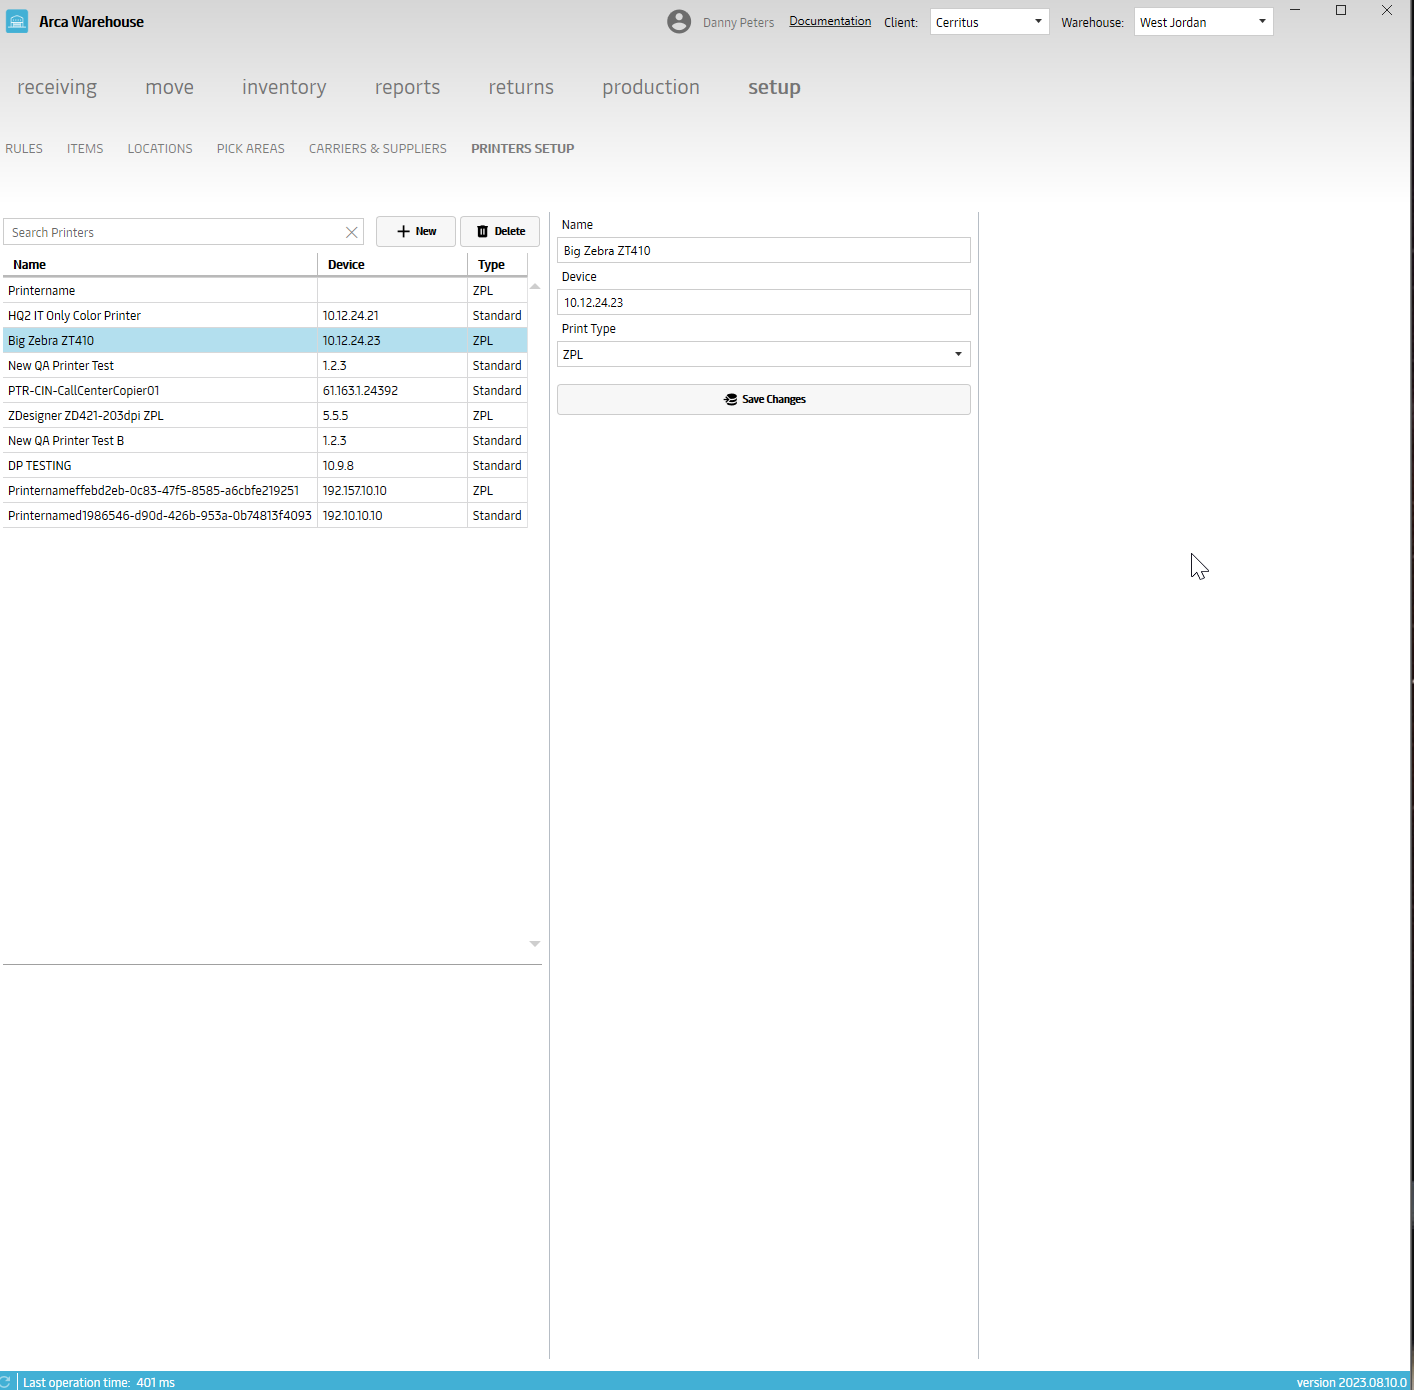Switch to the LOCATIONS tab
This screenshot has height=1390, width=1414.
(x=160, y=148)
